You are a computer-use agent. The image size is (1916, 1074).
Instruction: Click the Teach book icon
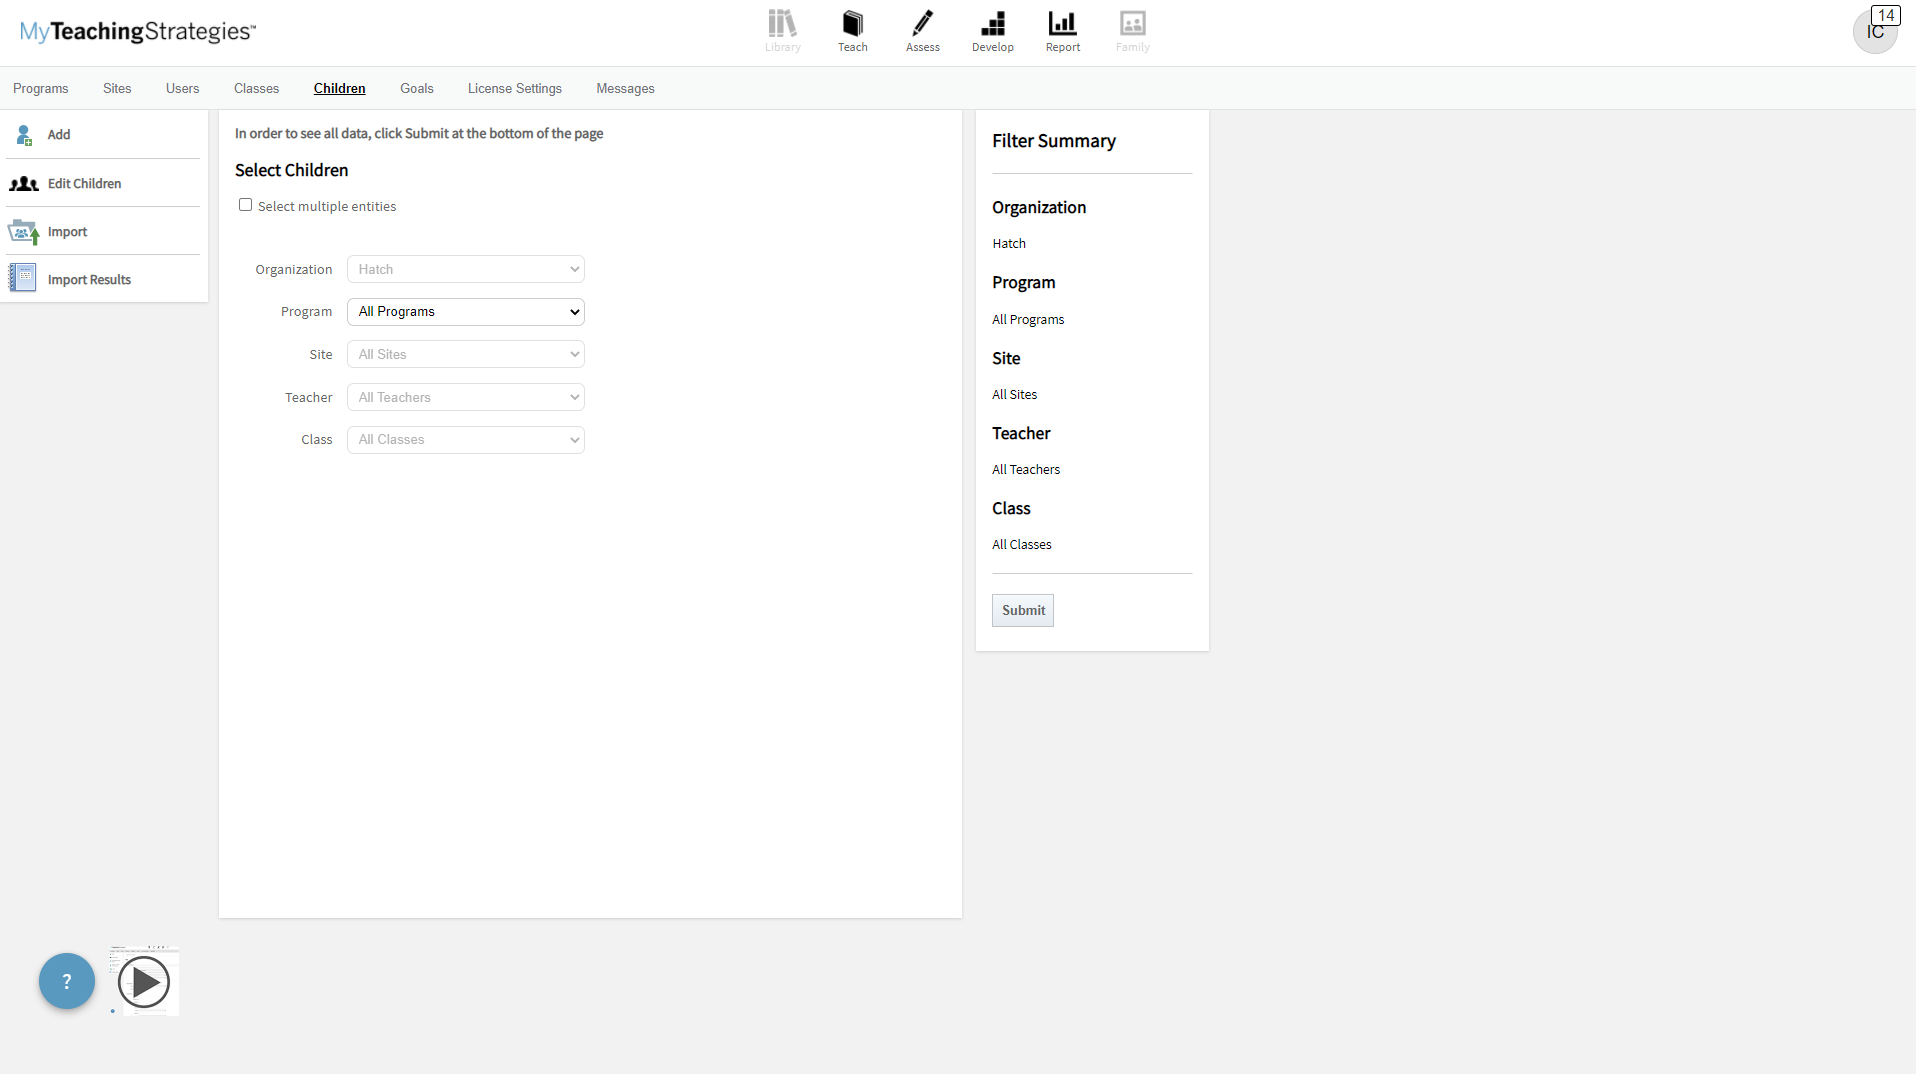point(852,24)
